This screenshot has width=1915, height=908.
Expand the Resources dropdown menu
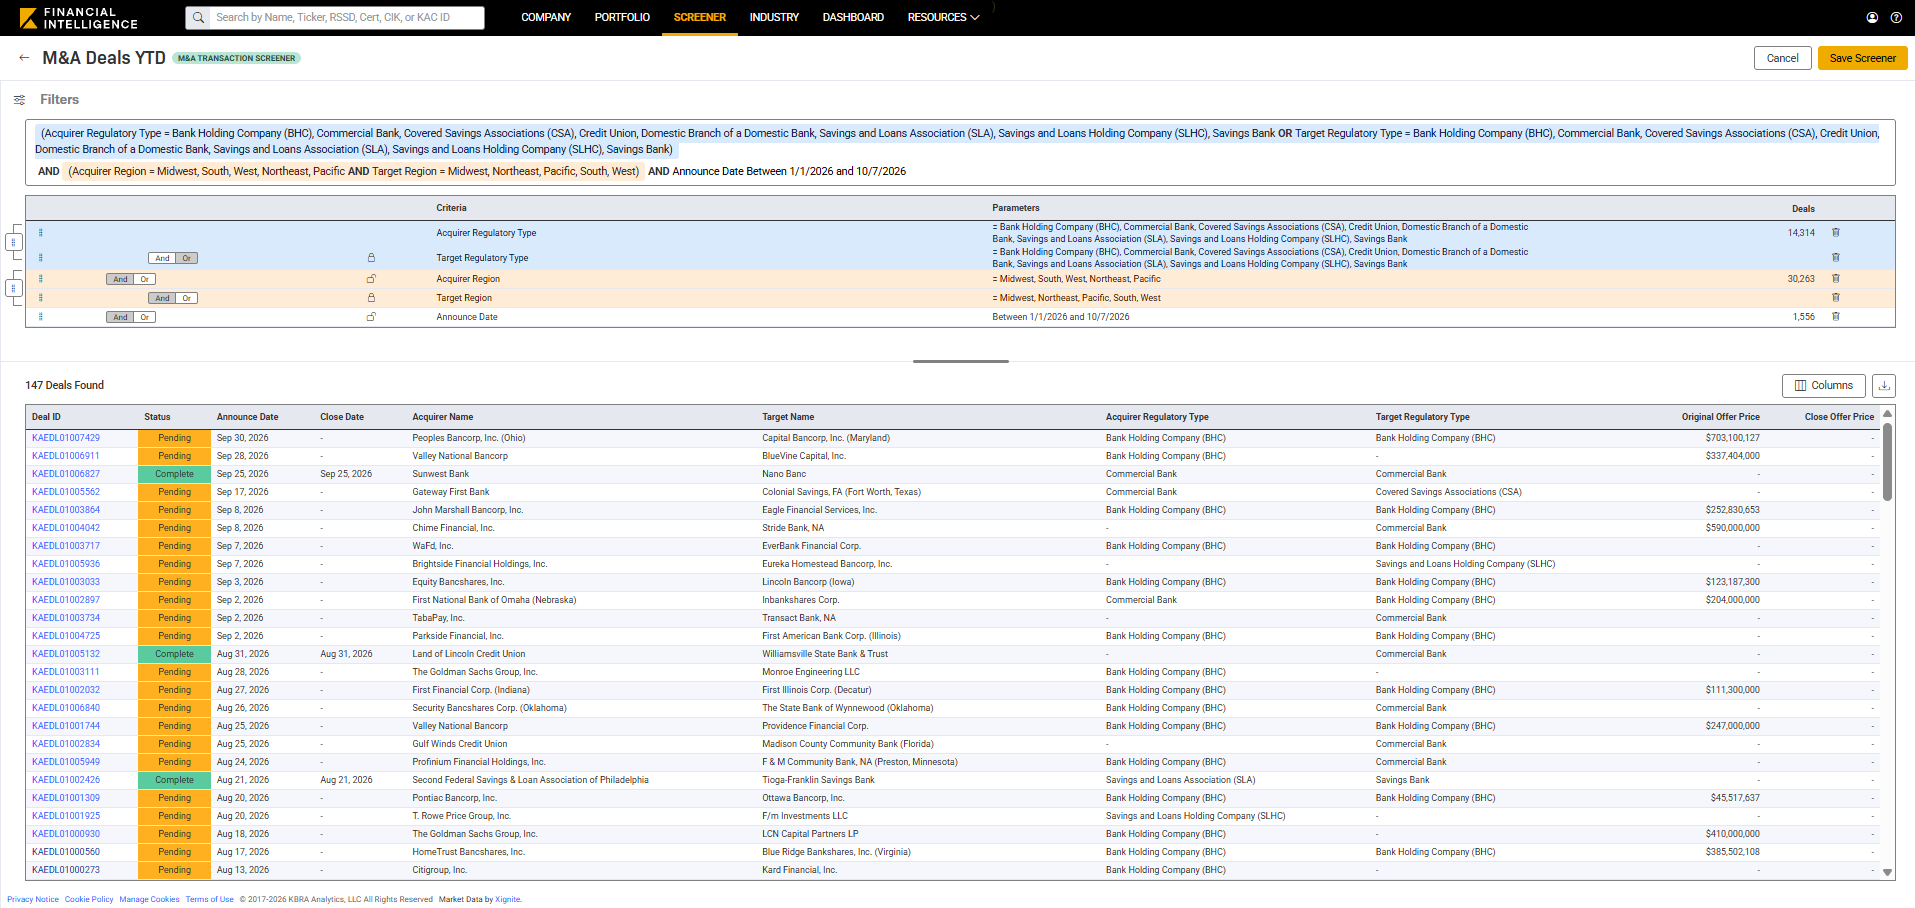[x=943, y=17]
